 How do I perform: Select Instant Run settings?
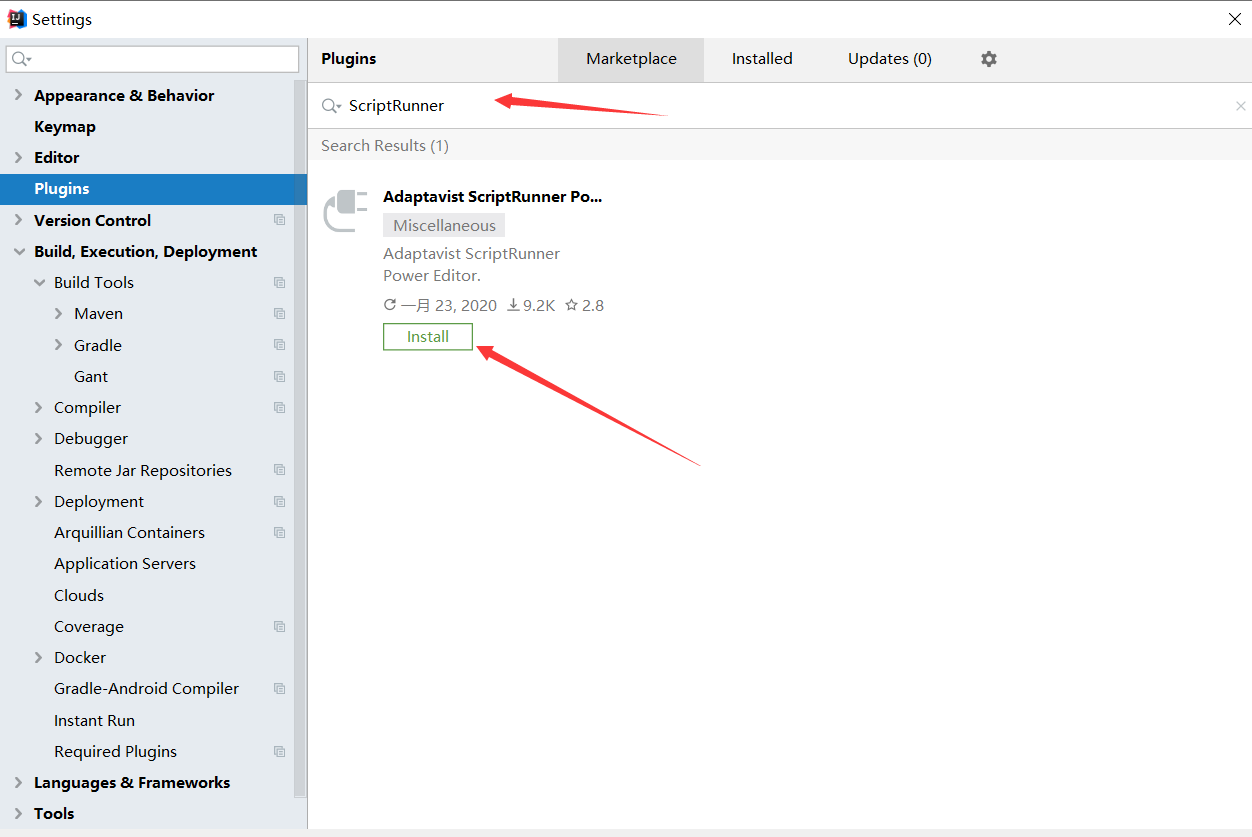point(94,720)
